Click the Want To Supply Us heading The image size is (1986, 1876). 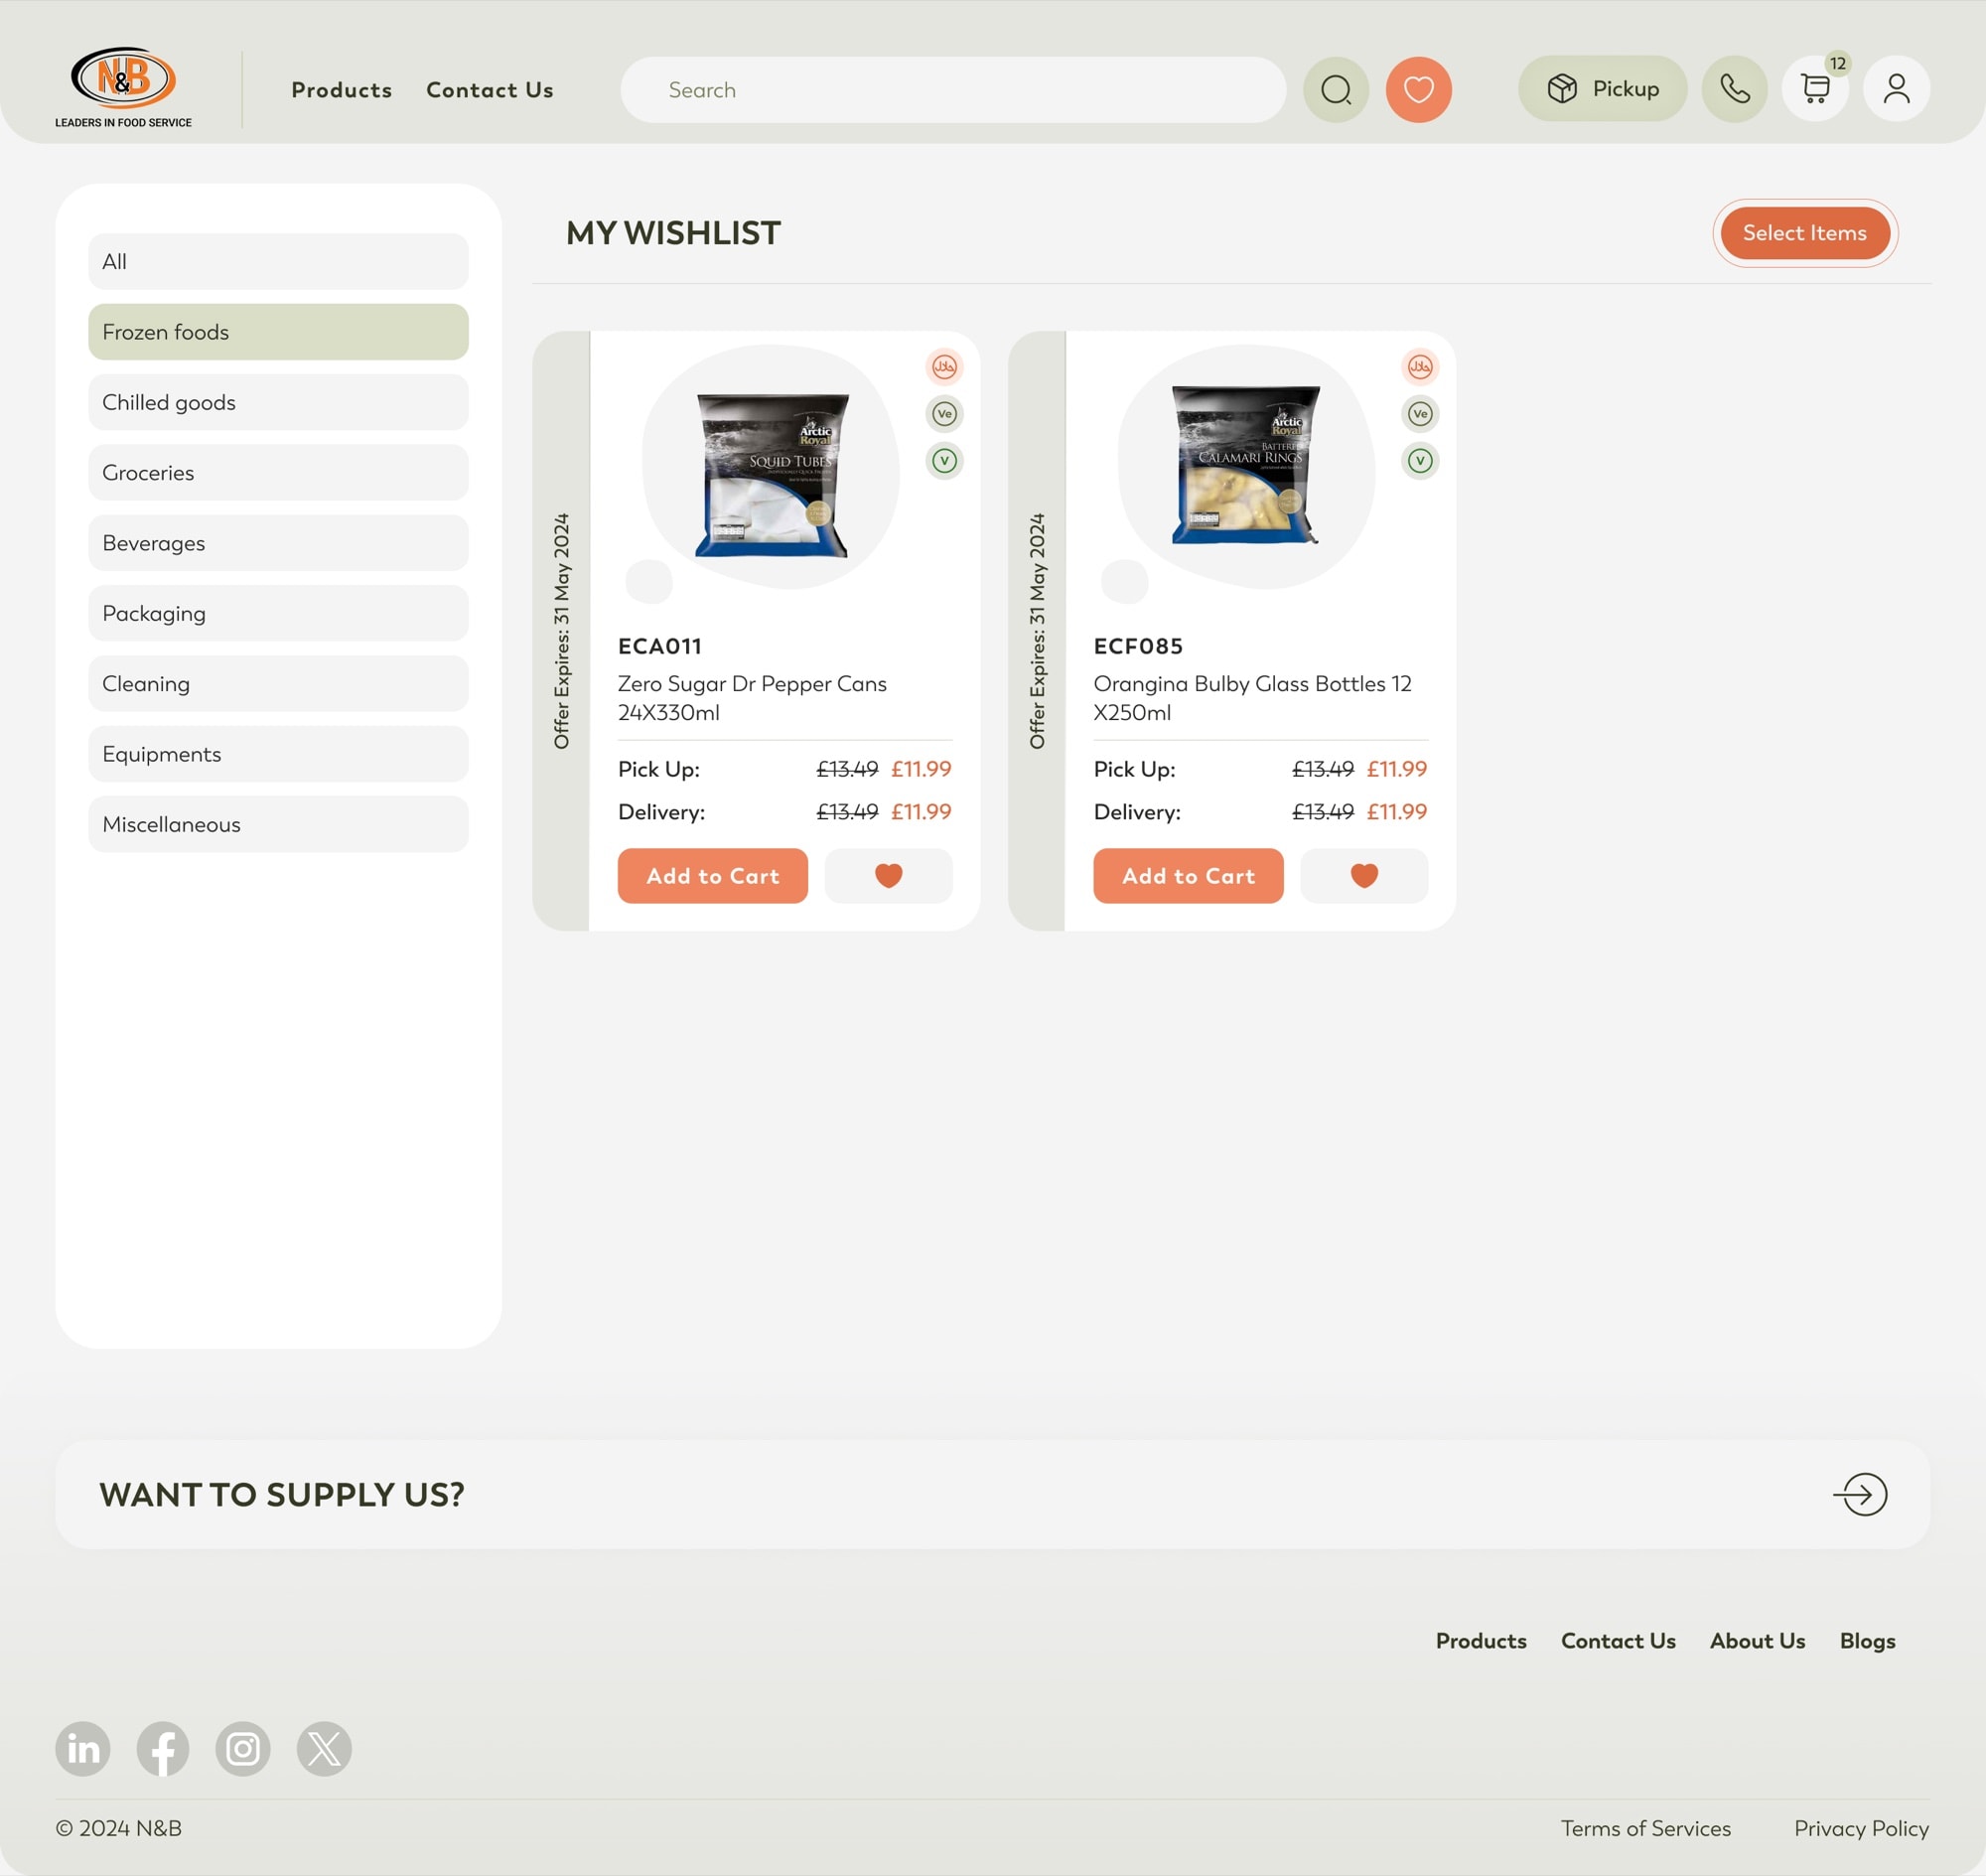(282, 1494)
